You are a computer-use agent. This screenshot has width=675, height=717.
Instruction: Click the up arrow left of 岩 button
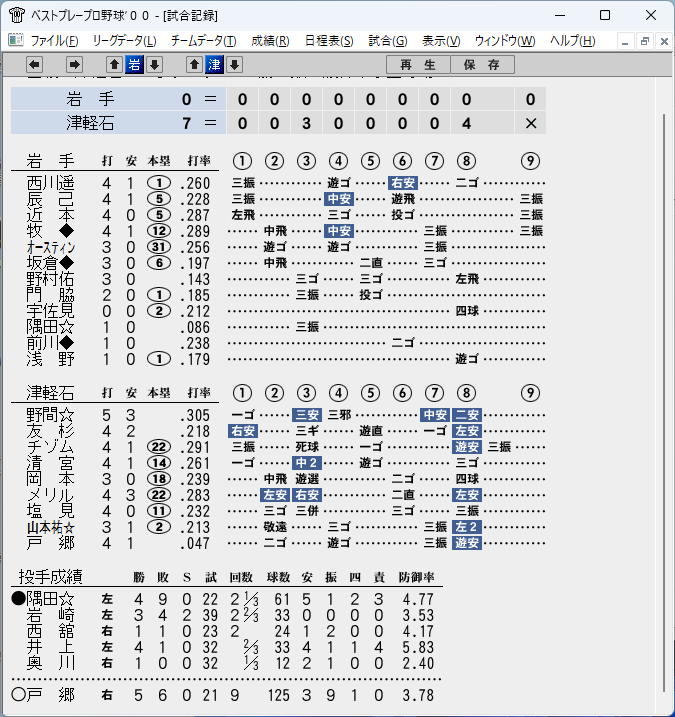tap(114, 64)
